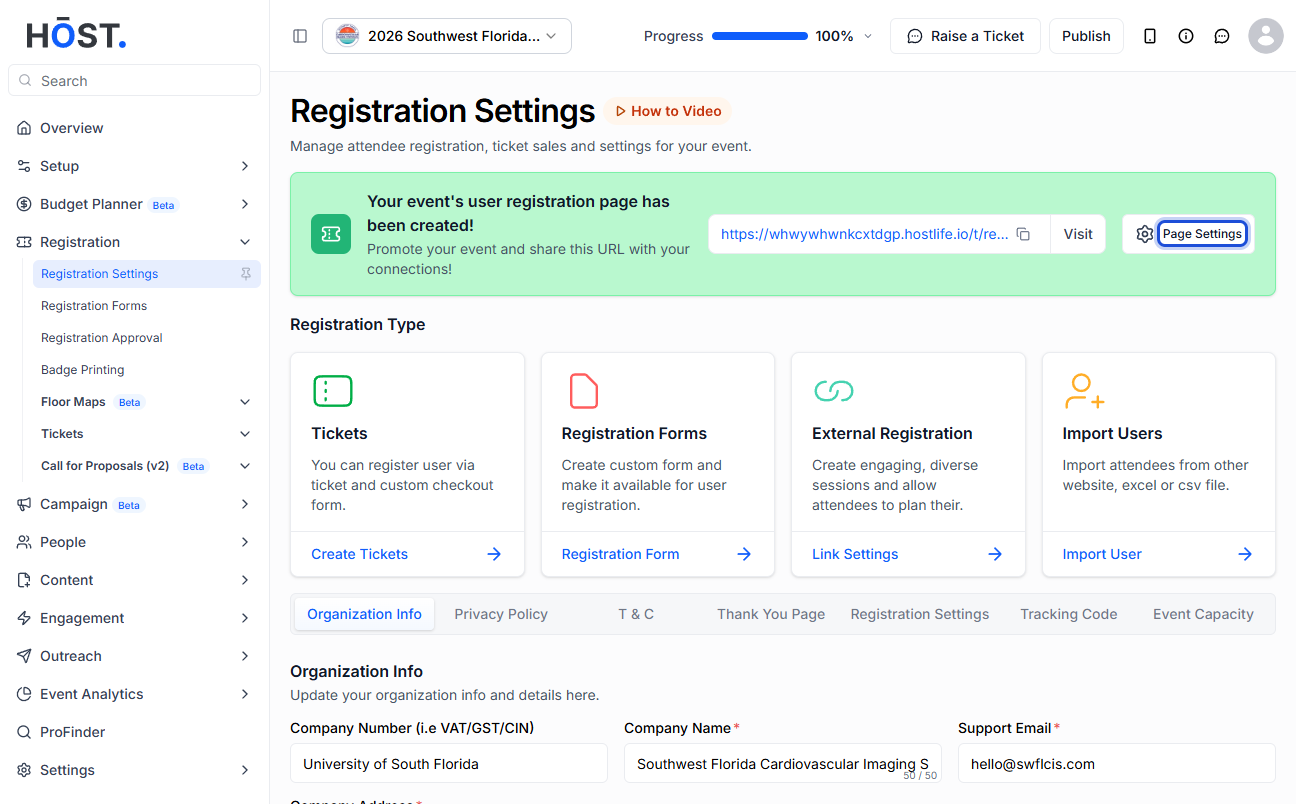This screenshot has height=804, width=1296.
Task: Click arrow next to Import User
Action: [1245, 554]
